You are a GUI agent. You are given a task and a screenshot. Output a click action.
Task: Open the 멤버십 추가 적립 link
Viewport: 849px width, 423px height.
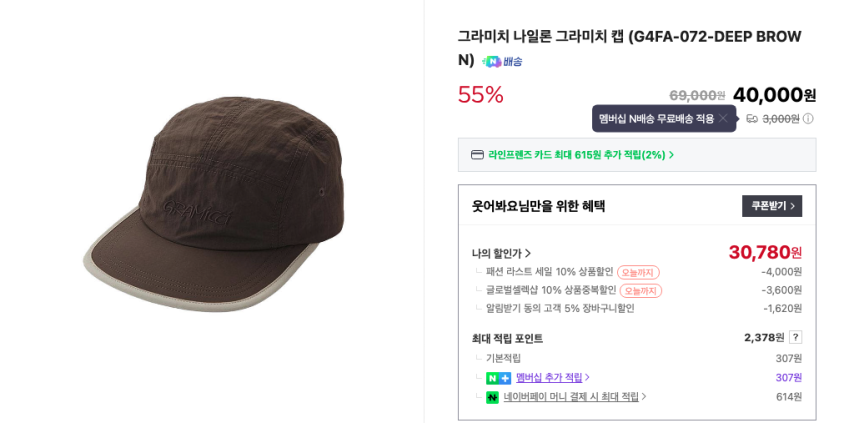[552, 378]
